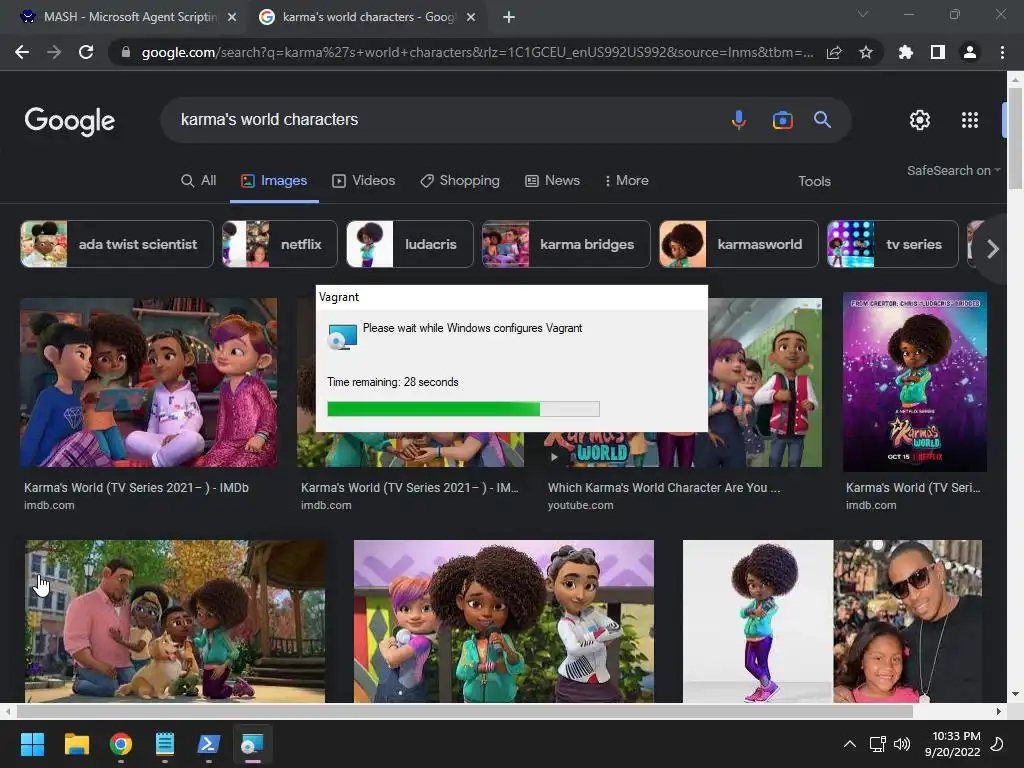This screenshot has height=768, width=1024.
Task: Click Vagrant install progress bar
Action: coord(463,409)
